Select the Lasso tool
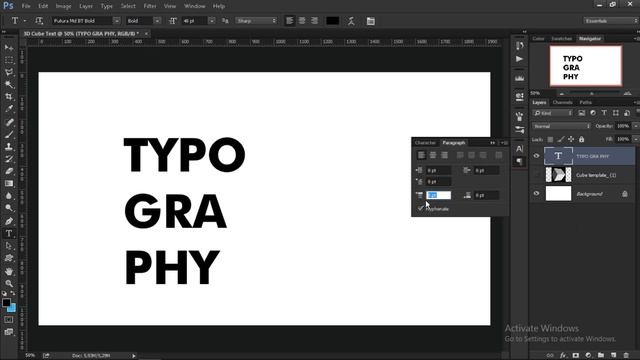 [x=9, y=73]
